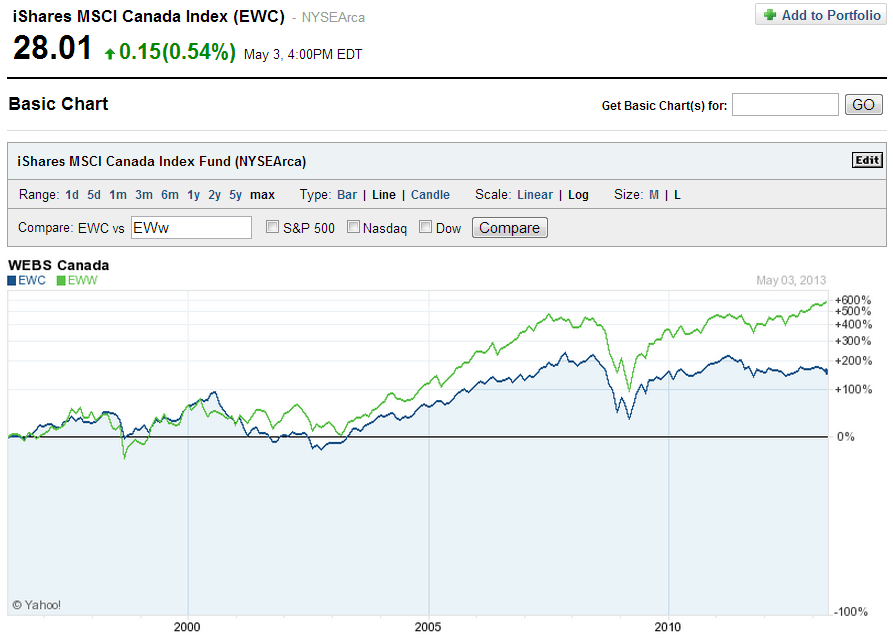The width and height of the screenshot is (893, 638).
Task: Select the 1d range
Action: [x=72, y=195]
